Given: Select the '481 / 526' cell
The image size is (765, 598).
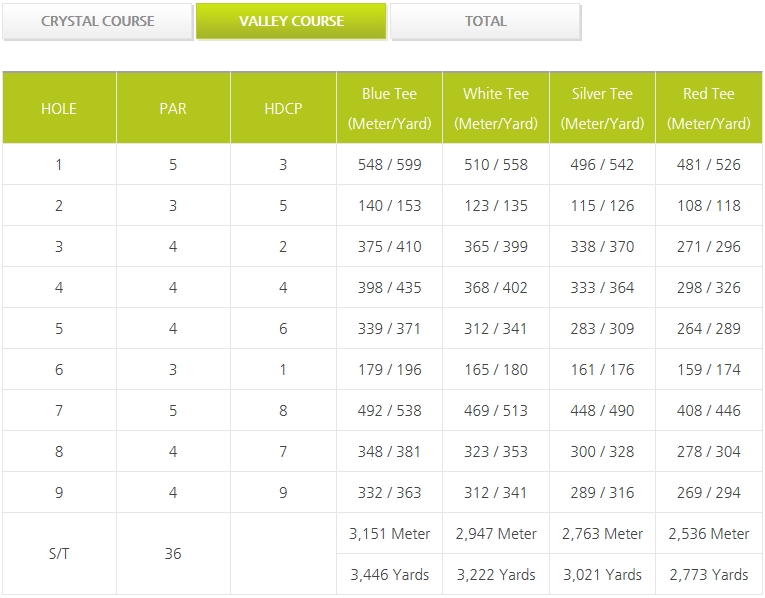Looking at the screenshot, I should (708, 165).
